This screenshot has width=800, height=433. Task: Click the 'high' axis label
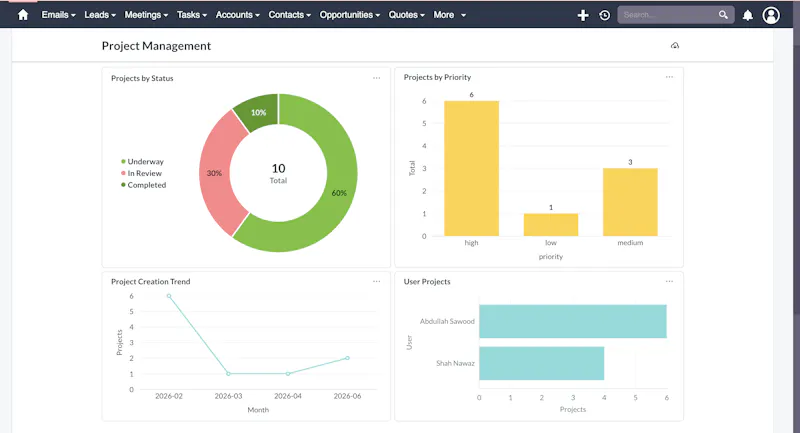point(471,243)
